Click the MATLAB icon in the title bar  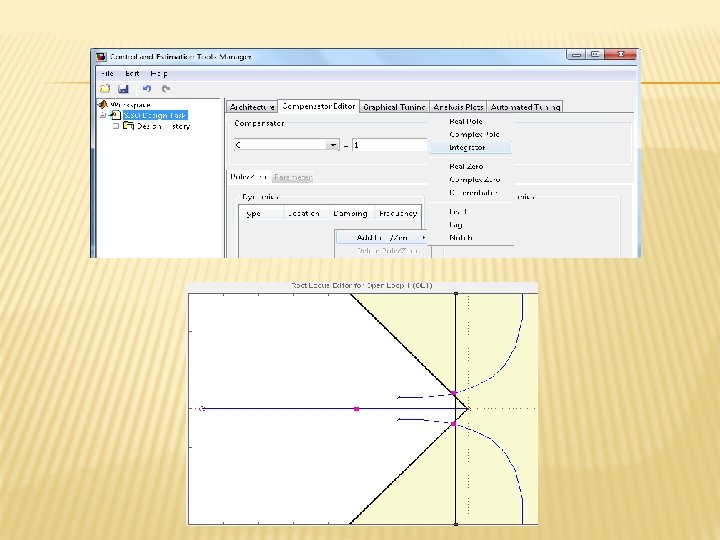pyautogui.click(x=101, y=57)
